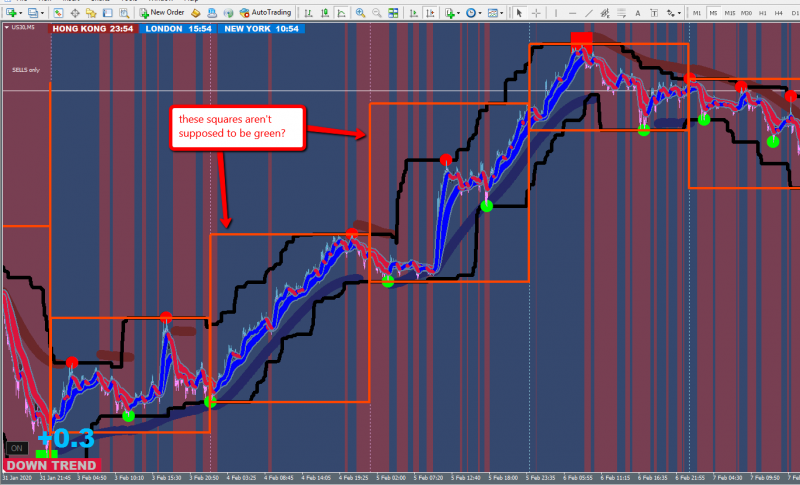Expand the periodicity clock dropdown arrow
Image resolution: width=800 pixels, height=485 pixels.
point(480,13)
